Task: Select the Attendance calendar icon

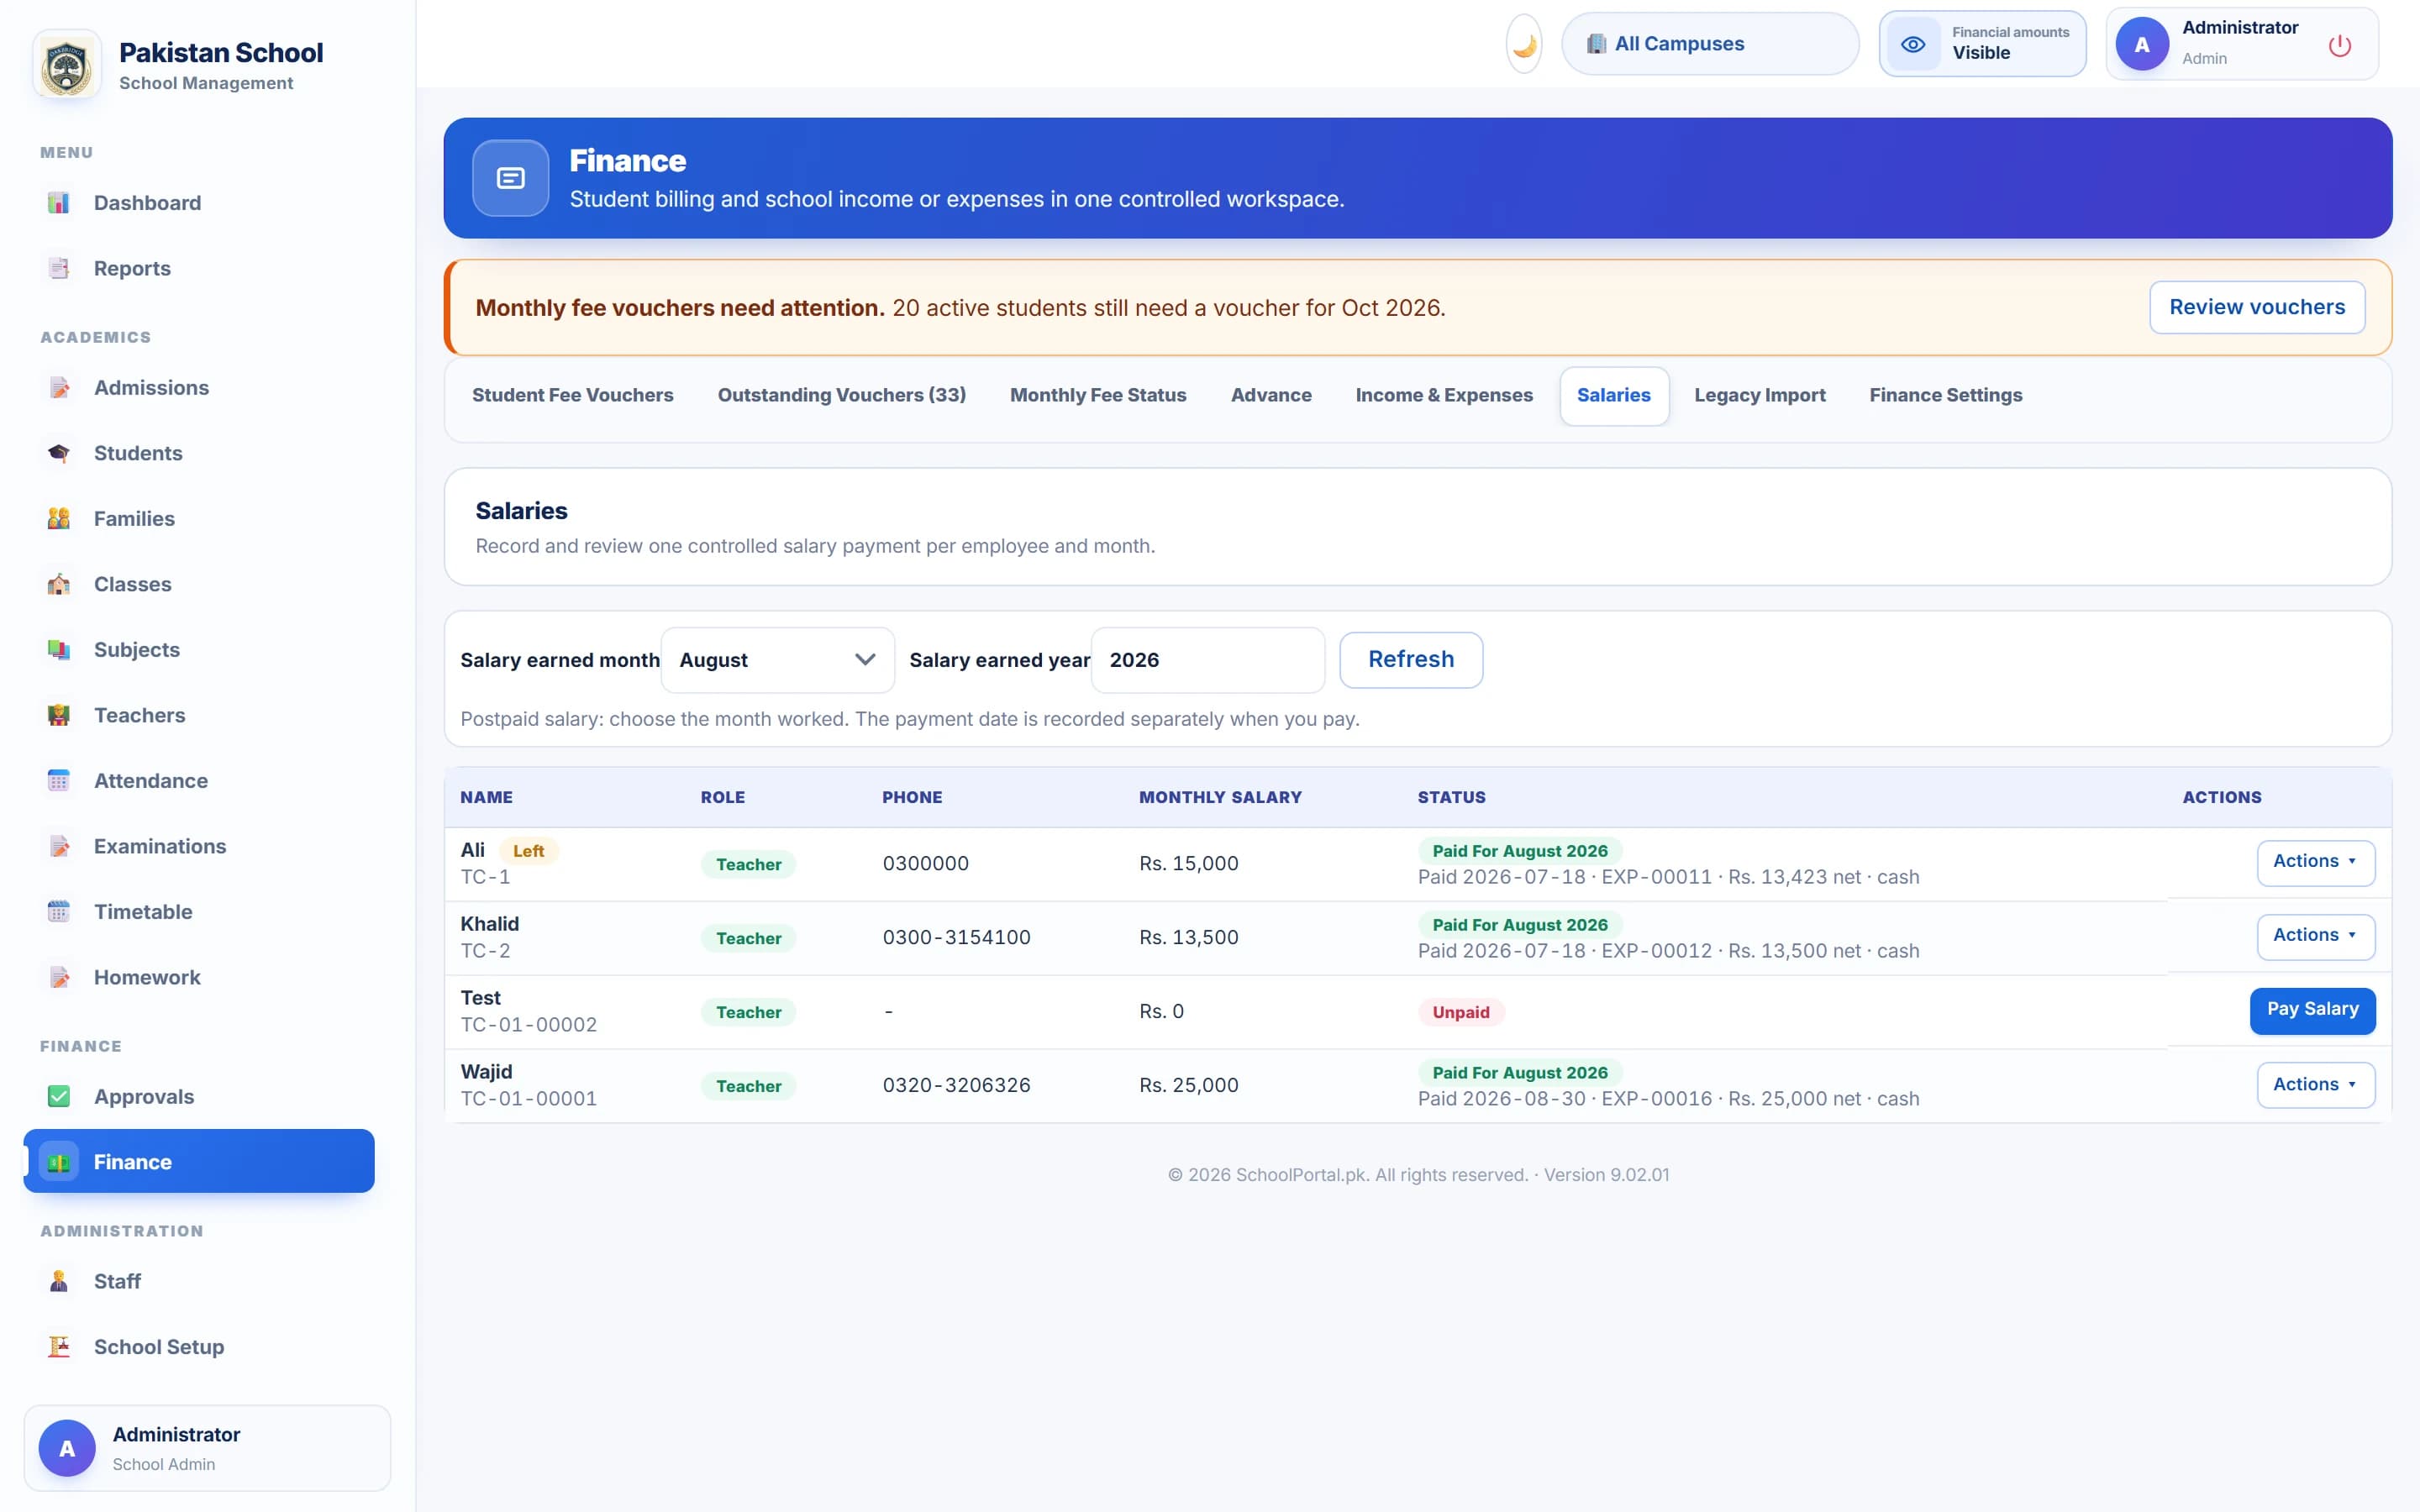Action: coord(58,781)
